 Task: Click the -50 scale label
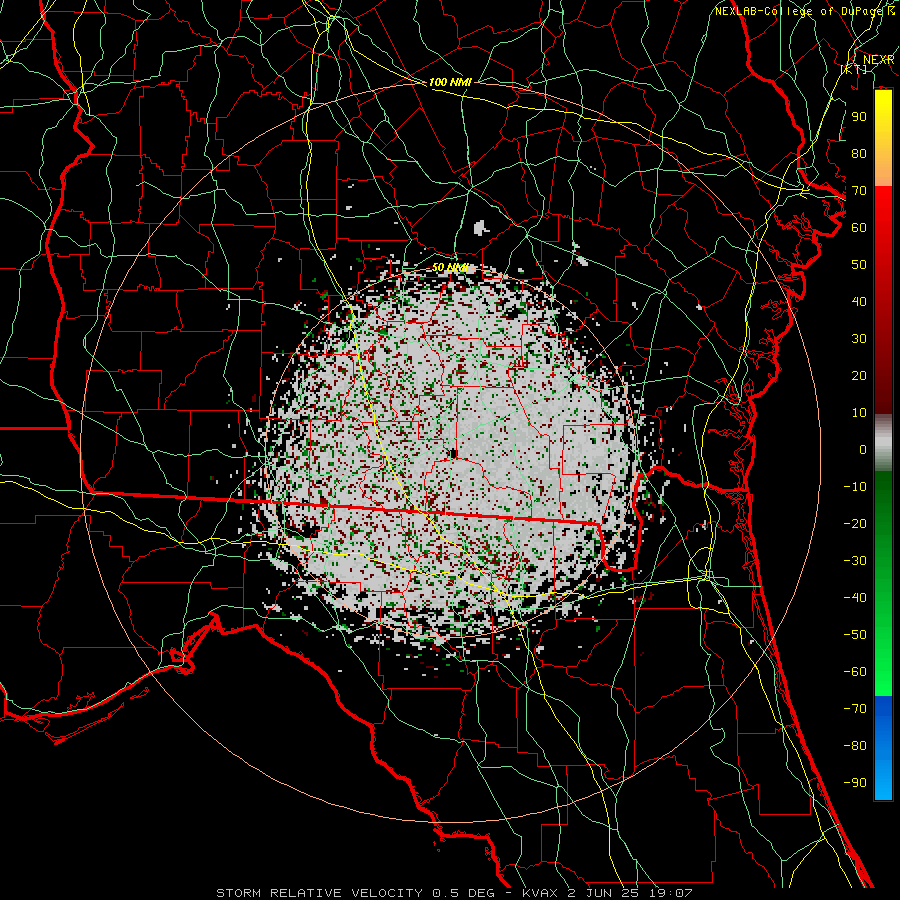pos(855,634)
